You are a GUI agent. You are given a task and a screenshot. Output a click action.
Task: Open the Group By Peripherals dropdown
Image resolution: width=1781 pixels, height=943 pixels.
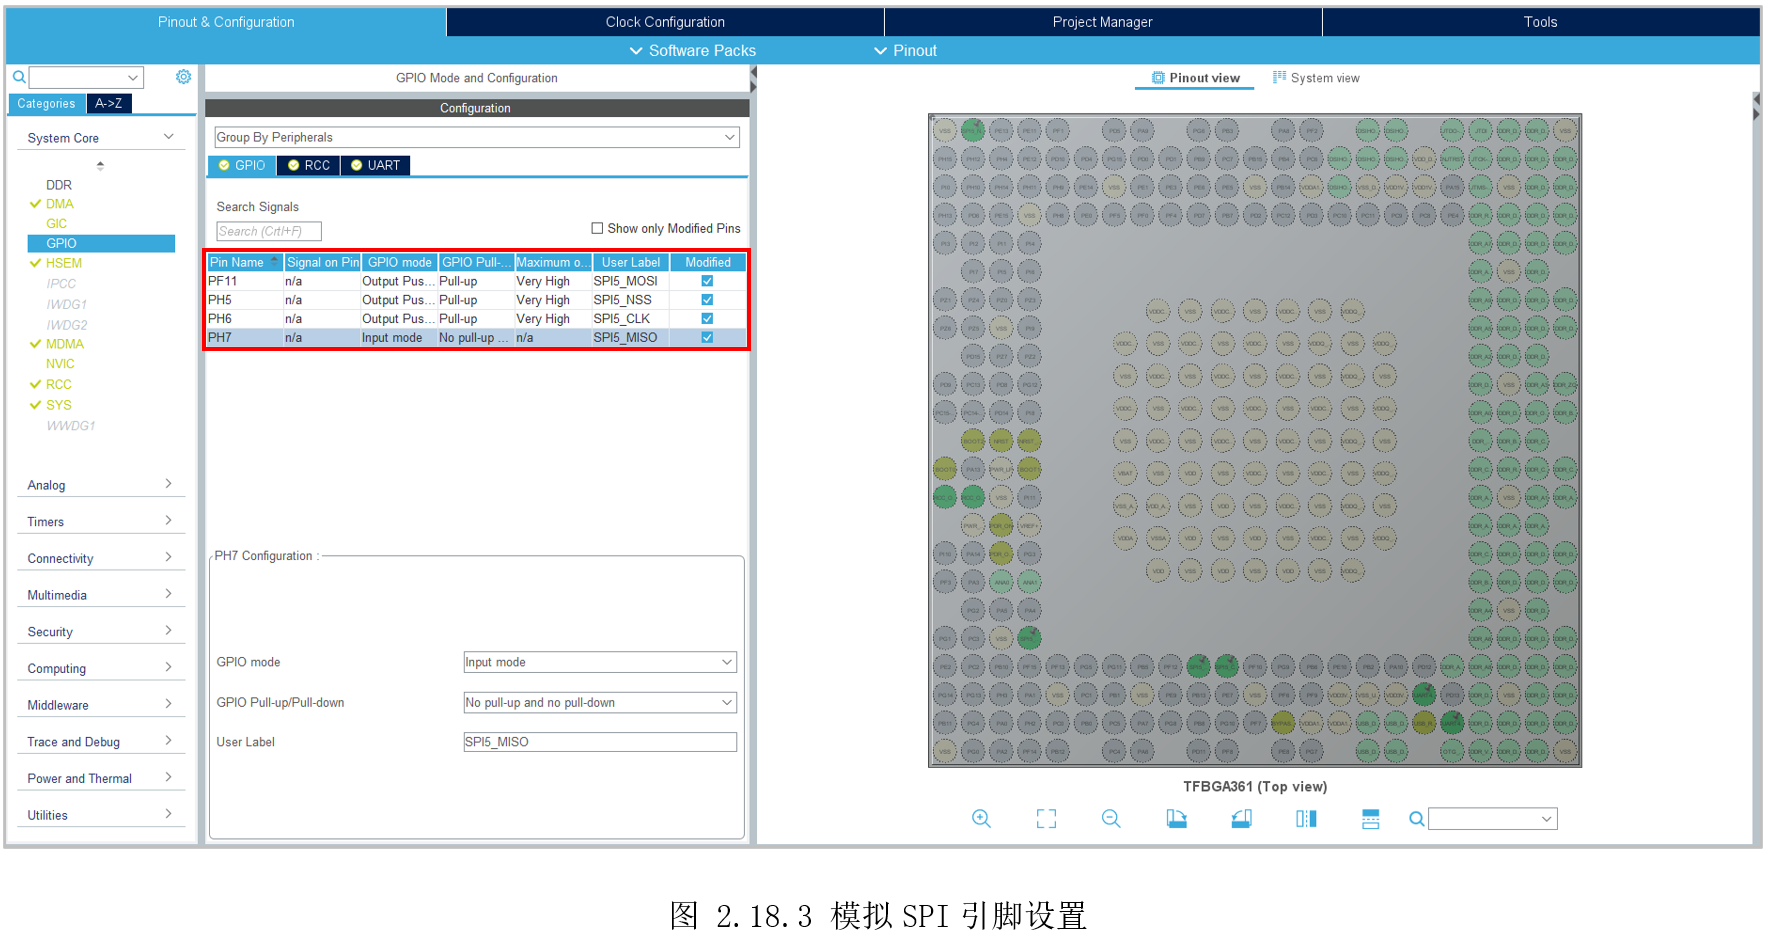pyautogui.click(x=476, y=137)
